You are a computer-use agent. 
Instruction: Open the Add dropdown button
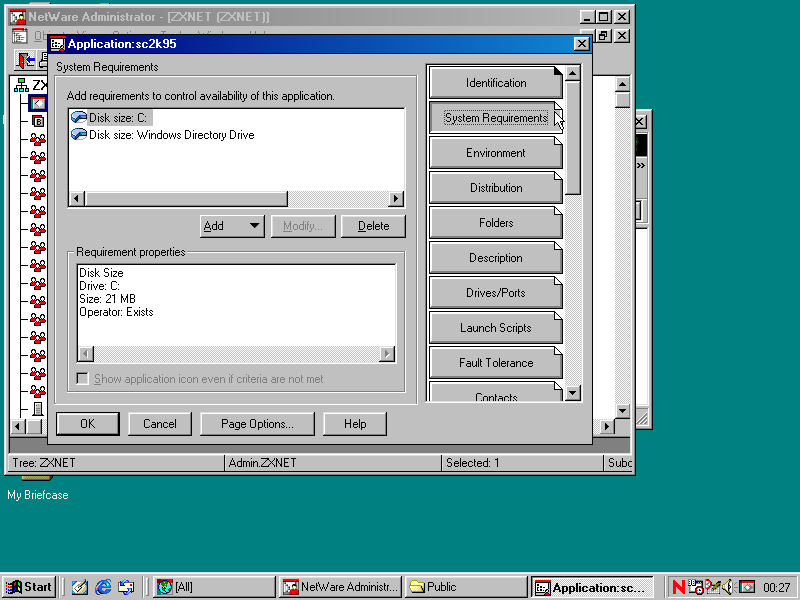point(232,226)
